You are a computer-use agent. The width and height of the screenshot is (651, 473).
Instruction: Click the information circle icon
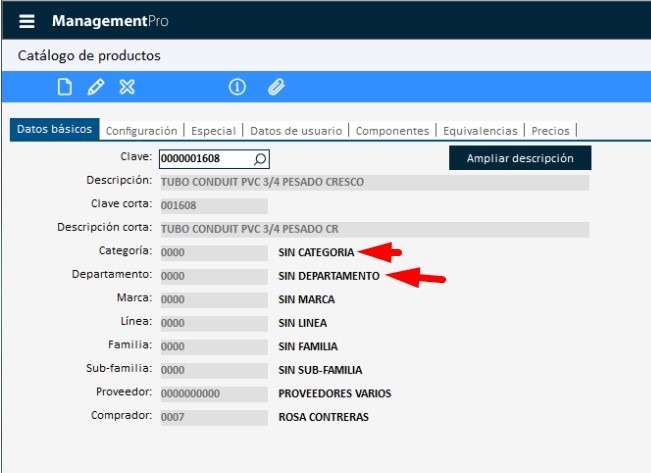[x=237, y=87]
